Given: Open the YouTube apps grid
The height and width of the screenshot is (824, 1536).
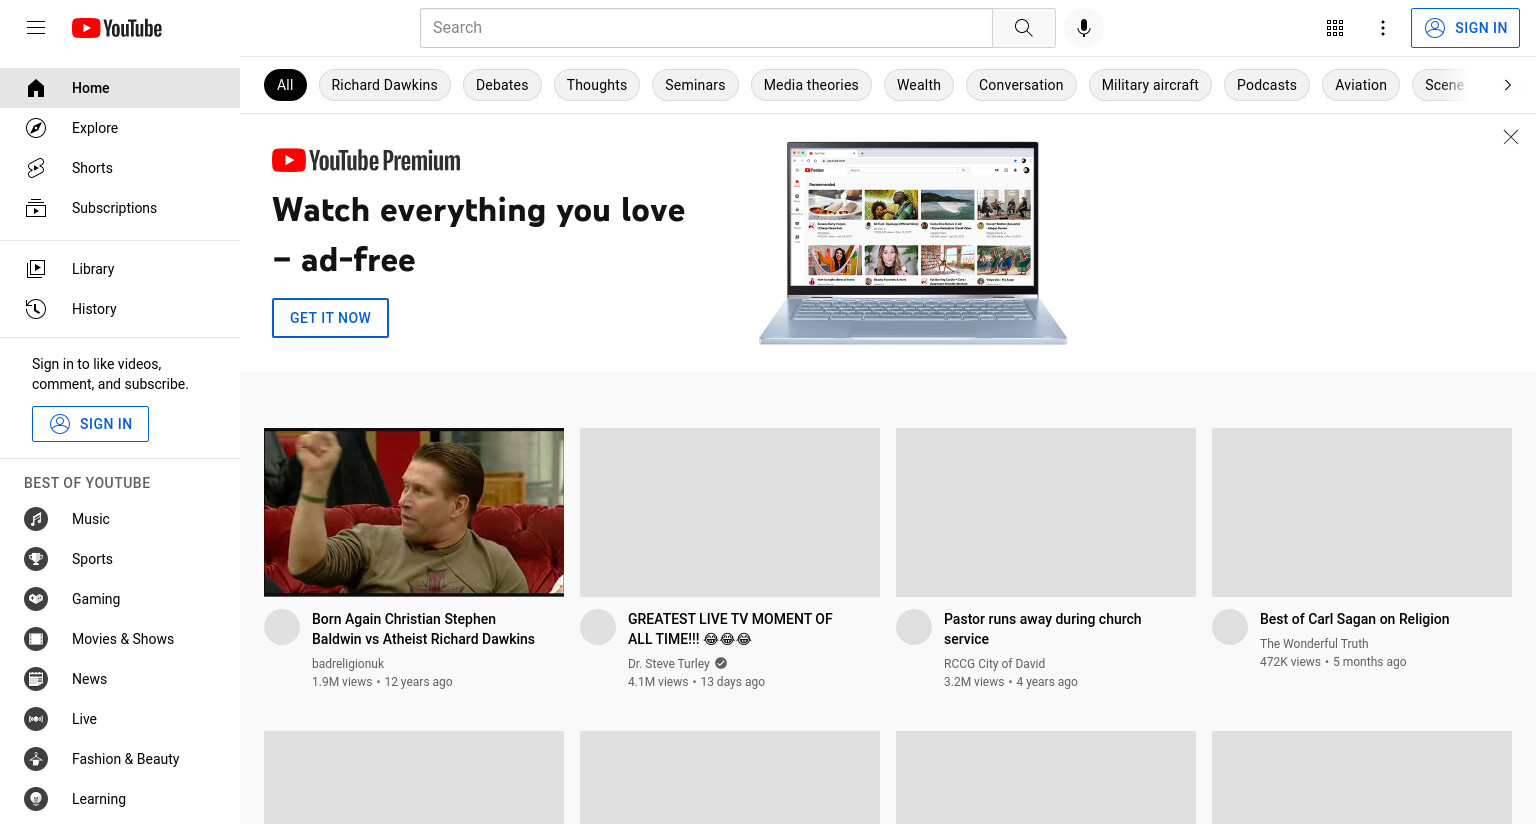Looking at the screenshot, I should click(x=1335, y=28).
